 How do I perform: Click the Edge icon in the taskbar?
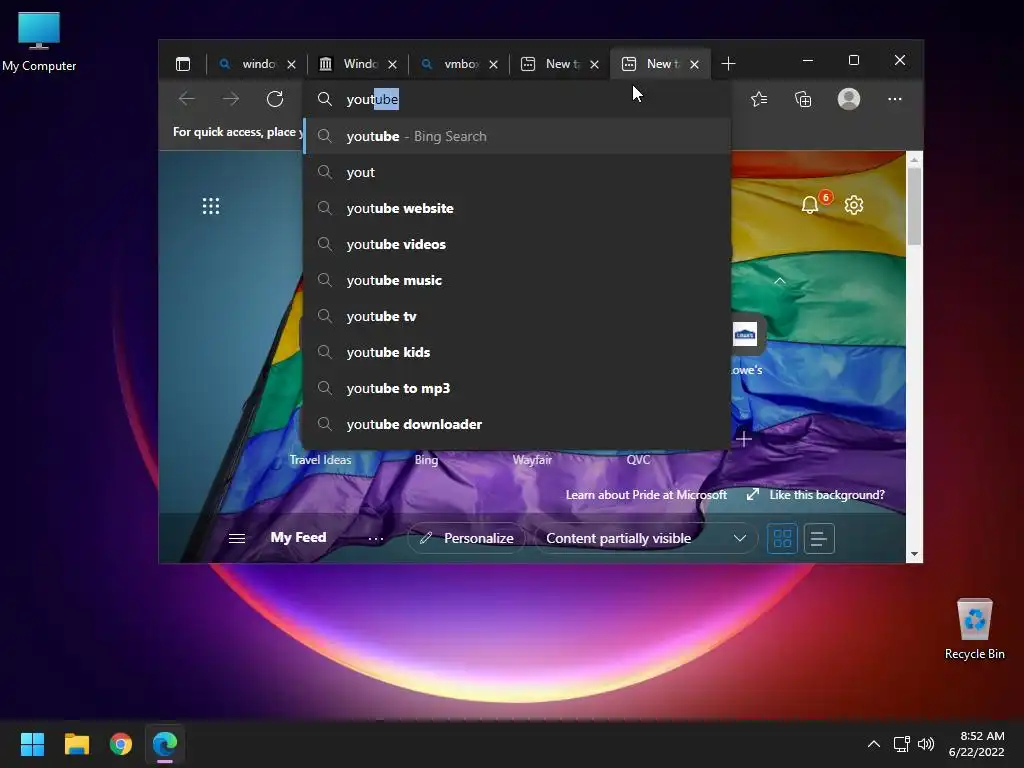pyautogui.click(x=165, y=744)
